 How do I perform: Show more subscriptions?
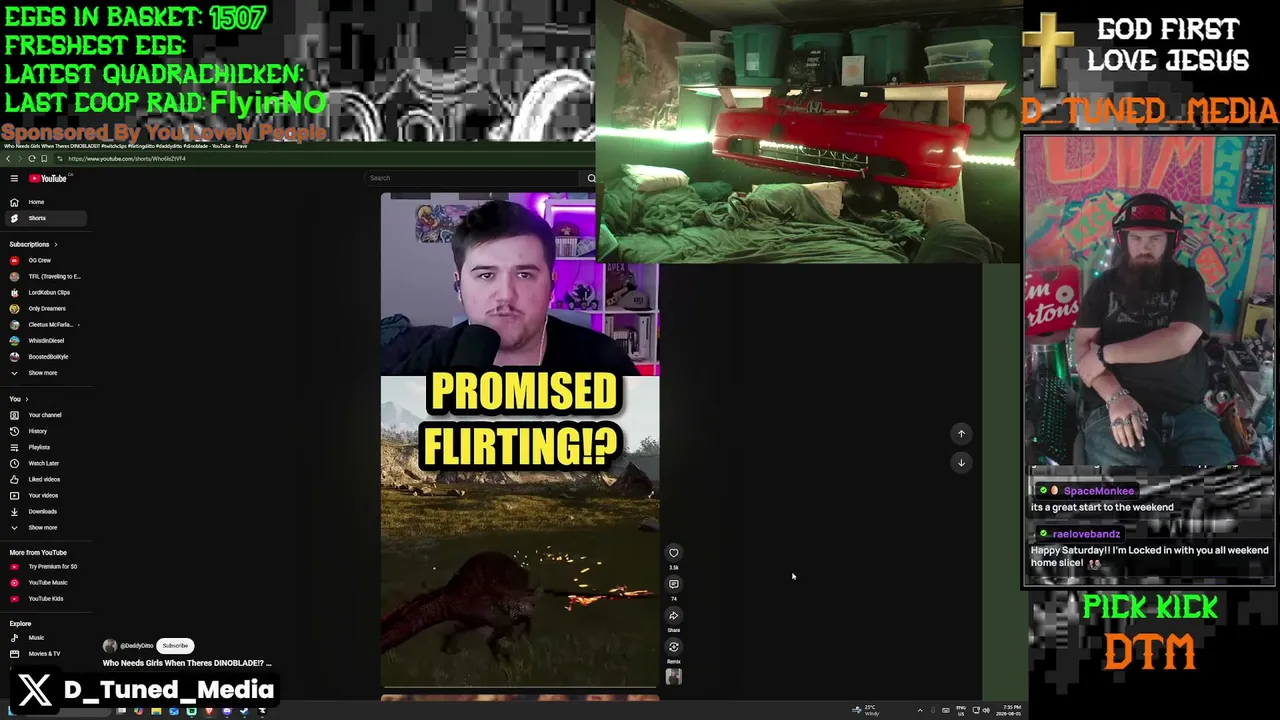[x=45, y=373]
